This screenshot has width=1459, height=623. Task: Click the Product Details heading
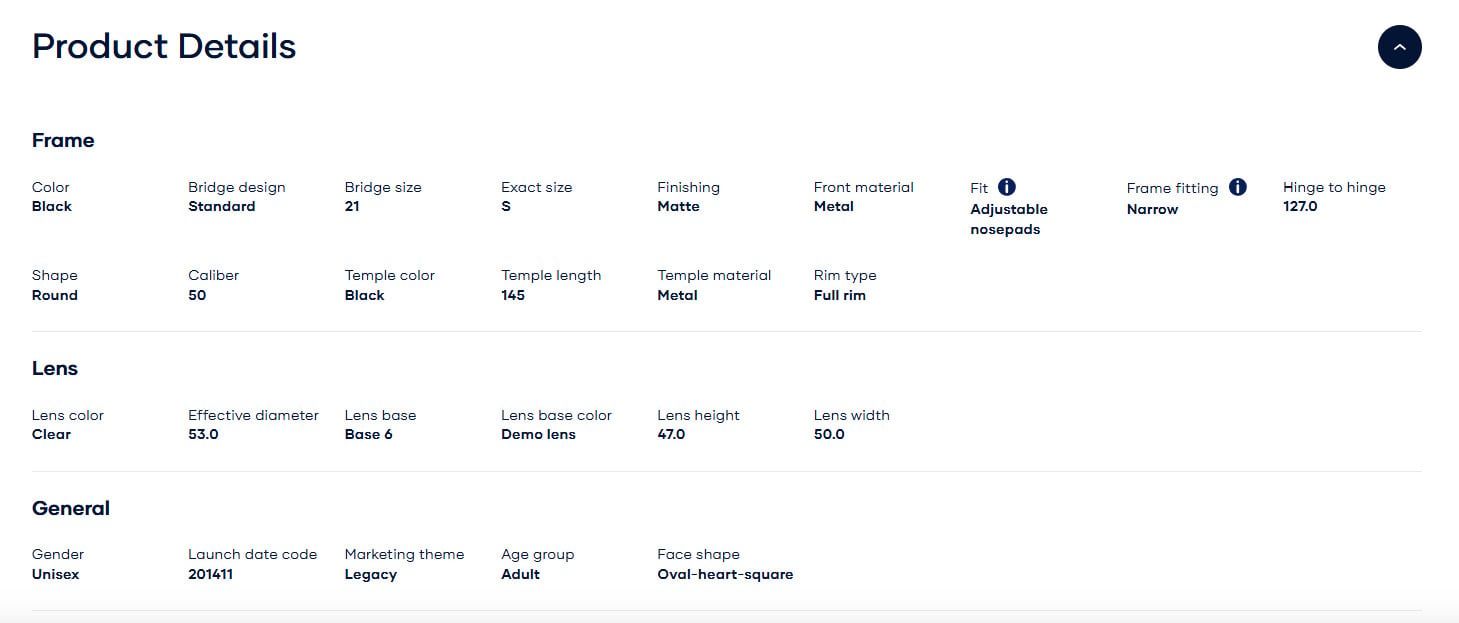click(x=164, y=46)
